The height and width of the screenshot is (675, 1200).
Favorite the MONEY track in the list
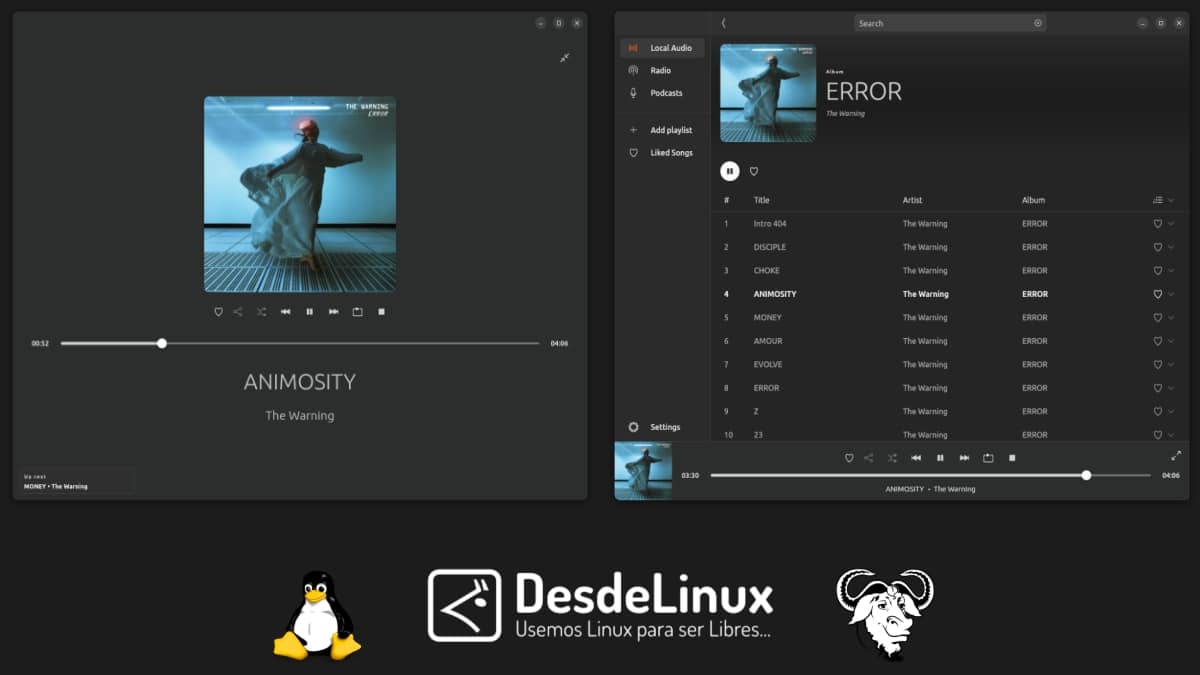click(x=1157, y=317)
